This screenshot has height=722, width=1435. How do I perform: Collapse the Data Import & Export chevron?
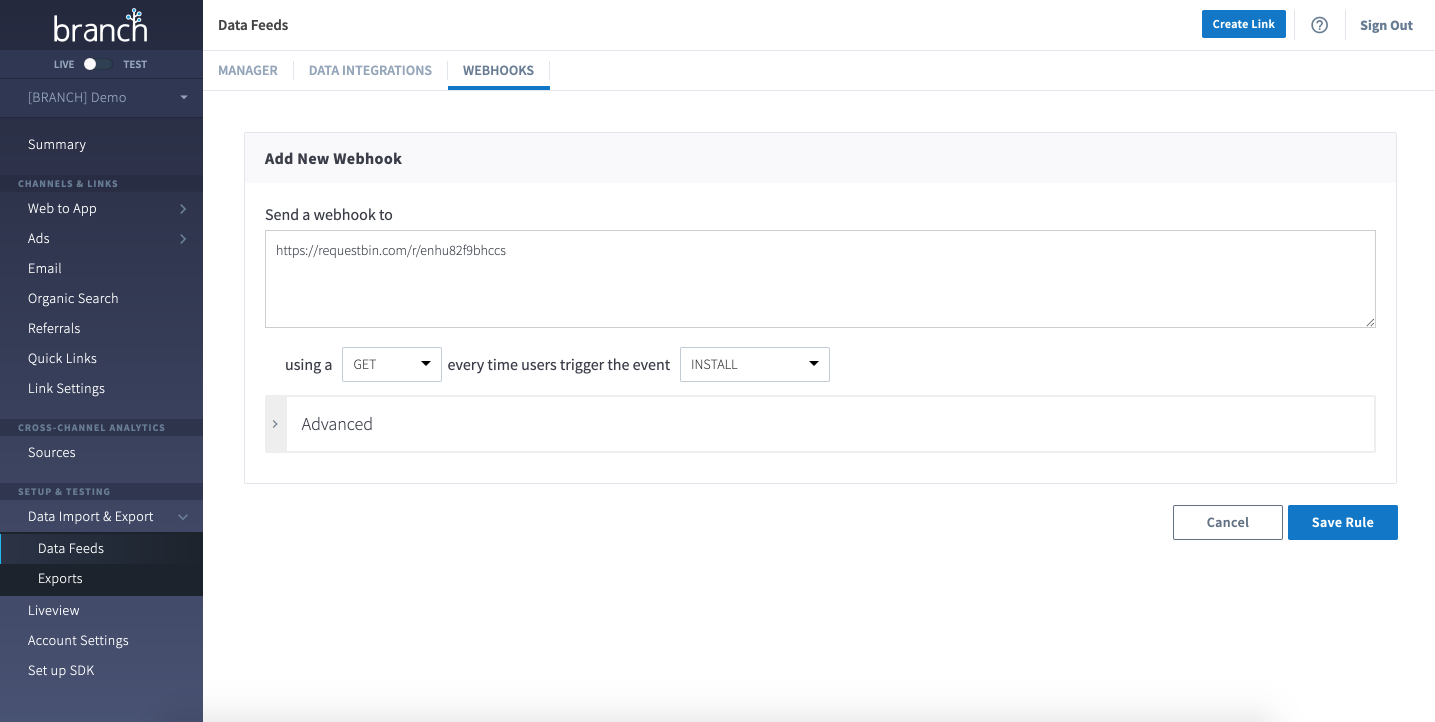coord(183,517)
